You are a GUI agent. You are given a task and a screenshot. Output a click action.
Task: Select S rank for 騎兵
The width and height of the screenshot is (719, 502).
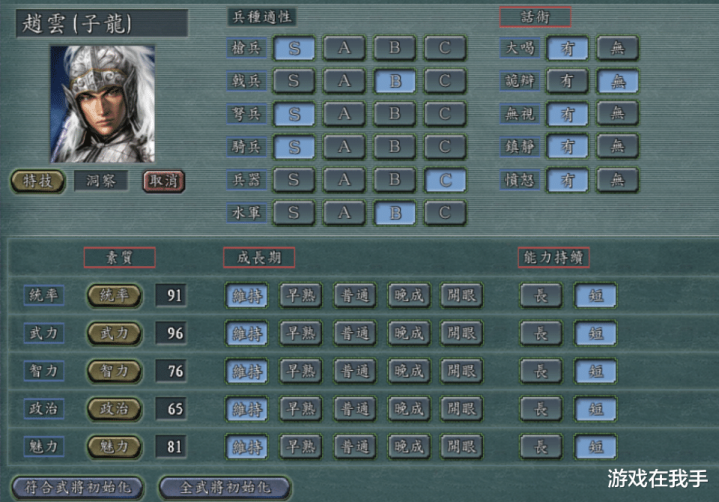click(x=294, y=147)
